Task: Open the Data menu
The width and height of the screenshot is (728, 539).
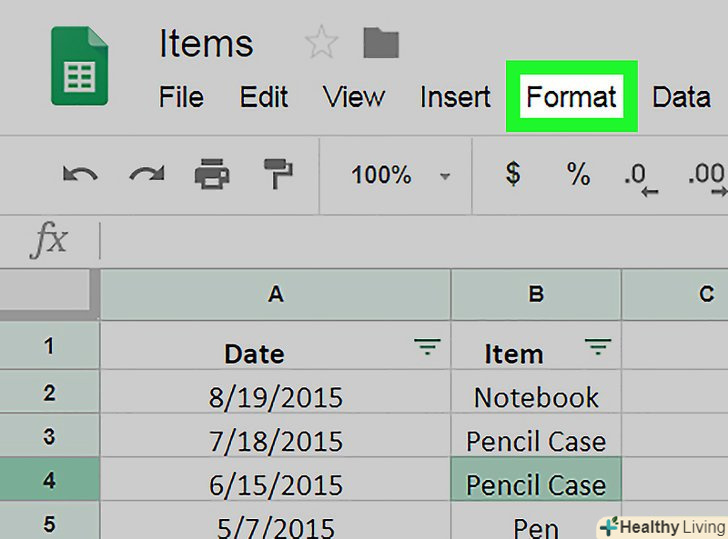Action: click(681, 97)
